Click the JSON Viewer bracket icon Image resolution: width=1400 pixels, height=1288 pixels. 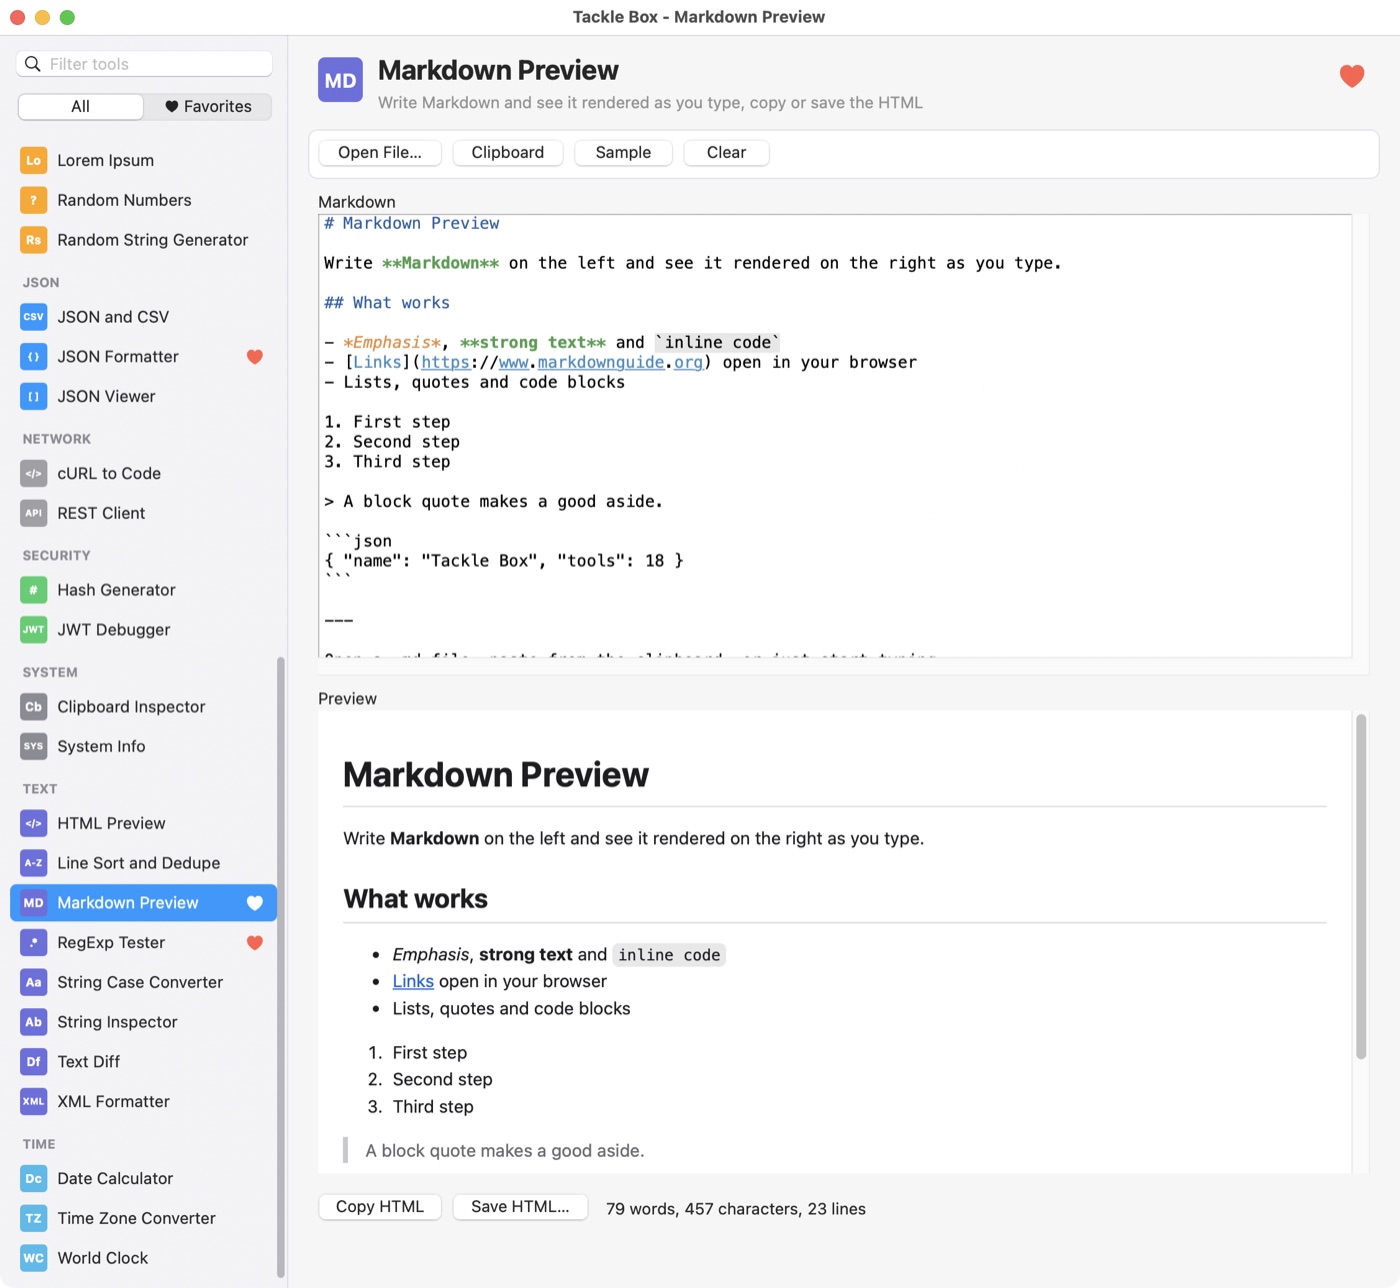(x=33, y=397)
